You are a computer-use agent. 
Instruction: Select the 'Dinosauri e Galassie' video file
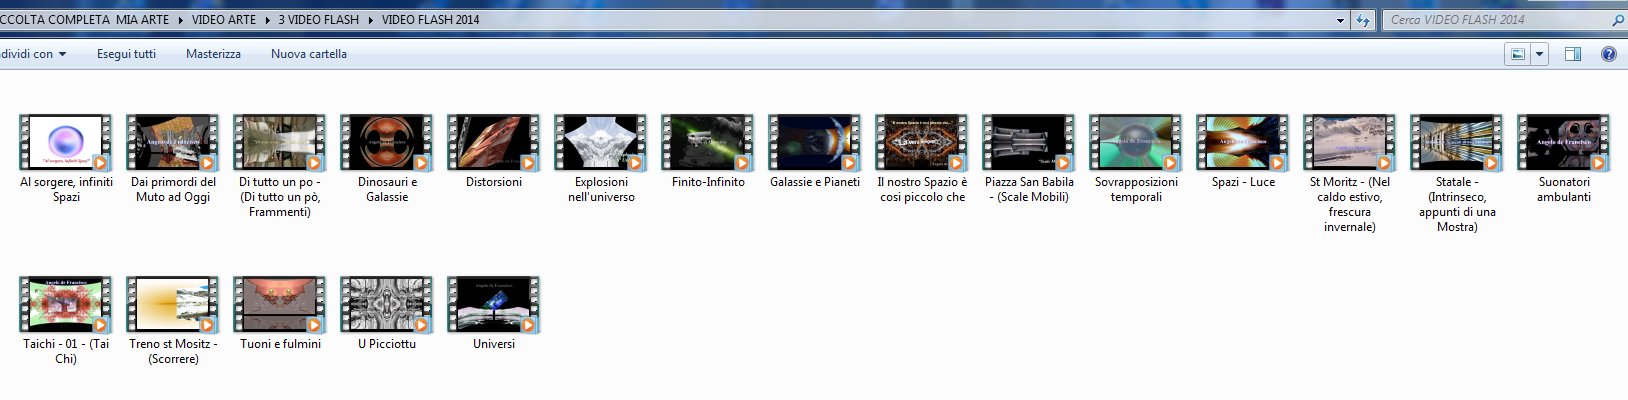click(387, 143)
